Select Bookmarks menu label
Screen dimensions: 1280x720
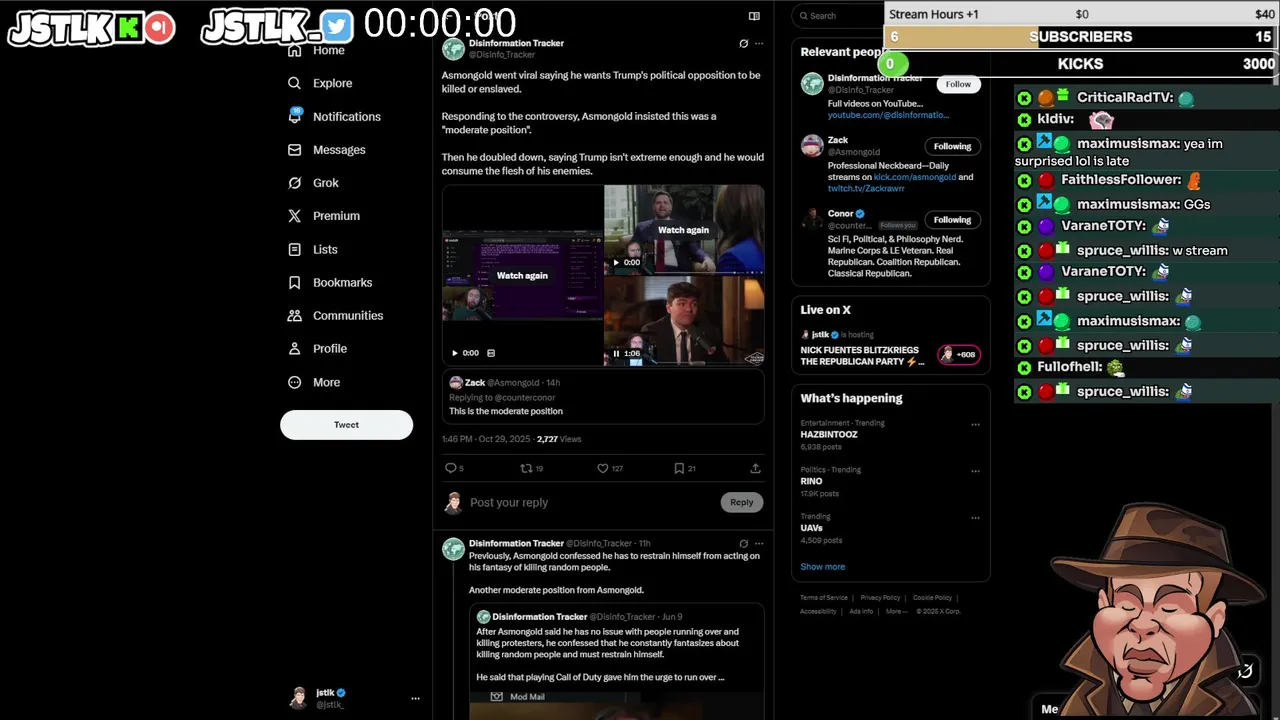[342, 283]
